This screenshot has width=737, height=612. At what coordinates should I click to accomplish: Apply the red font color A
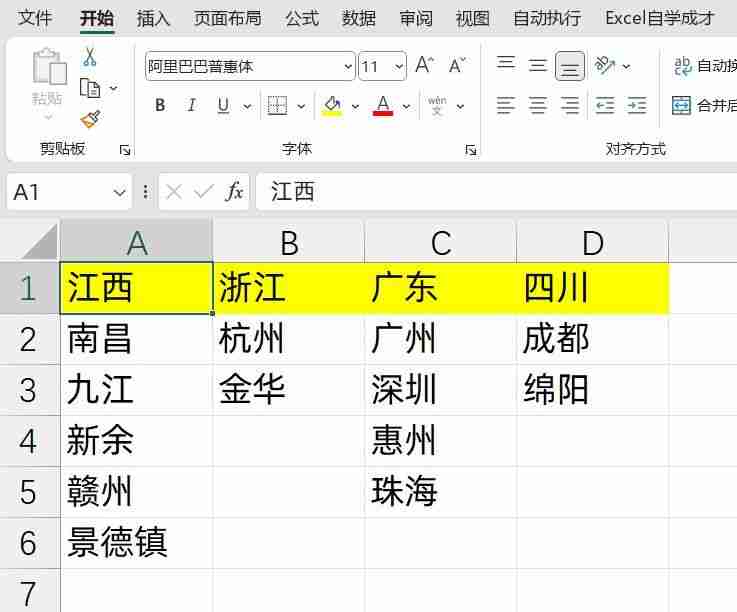tap(383, 106)
